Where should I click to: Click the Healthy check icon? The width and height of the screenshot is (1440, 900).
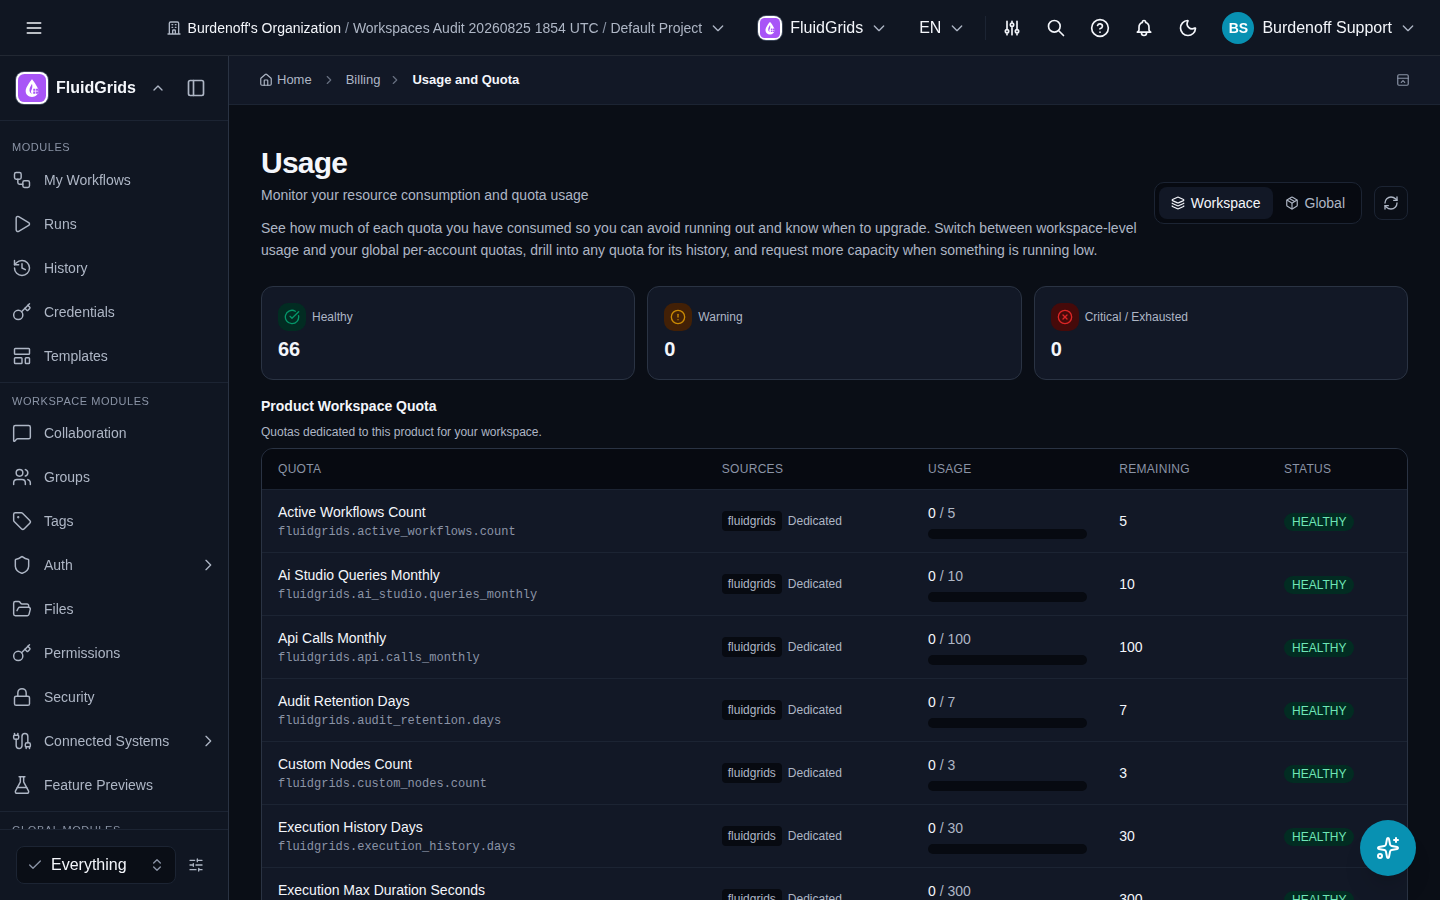(292, 317)
